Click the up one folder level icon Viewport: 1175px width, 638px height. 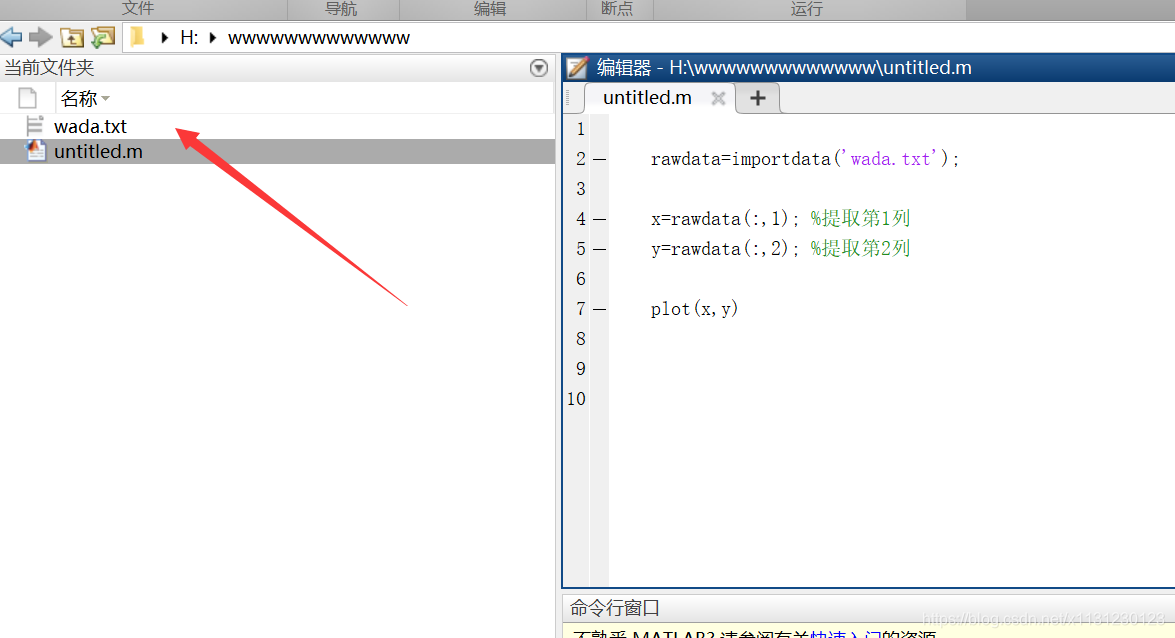click(x=72, y=37)
